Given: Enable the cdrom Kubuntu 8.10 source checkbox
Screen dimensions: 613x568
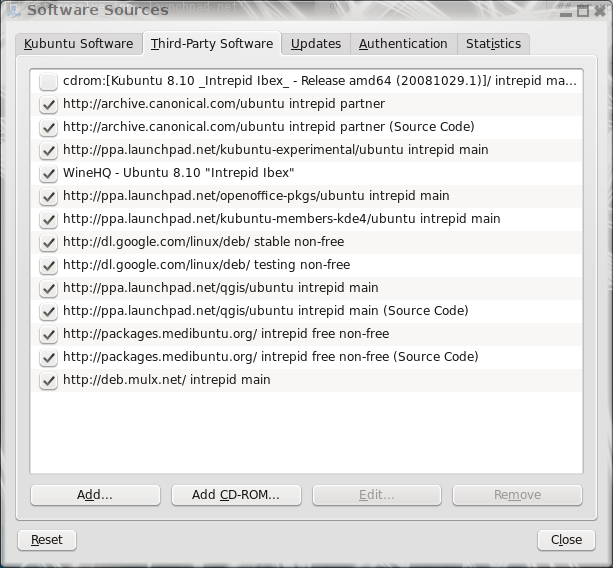Looking at the screenshot, I should [48, 81].
